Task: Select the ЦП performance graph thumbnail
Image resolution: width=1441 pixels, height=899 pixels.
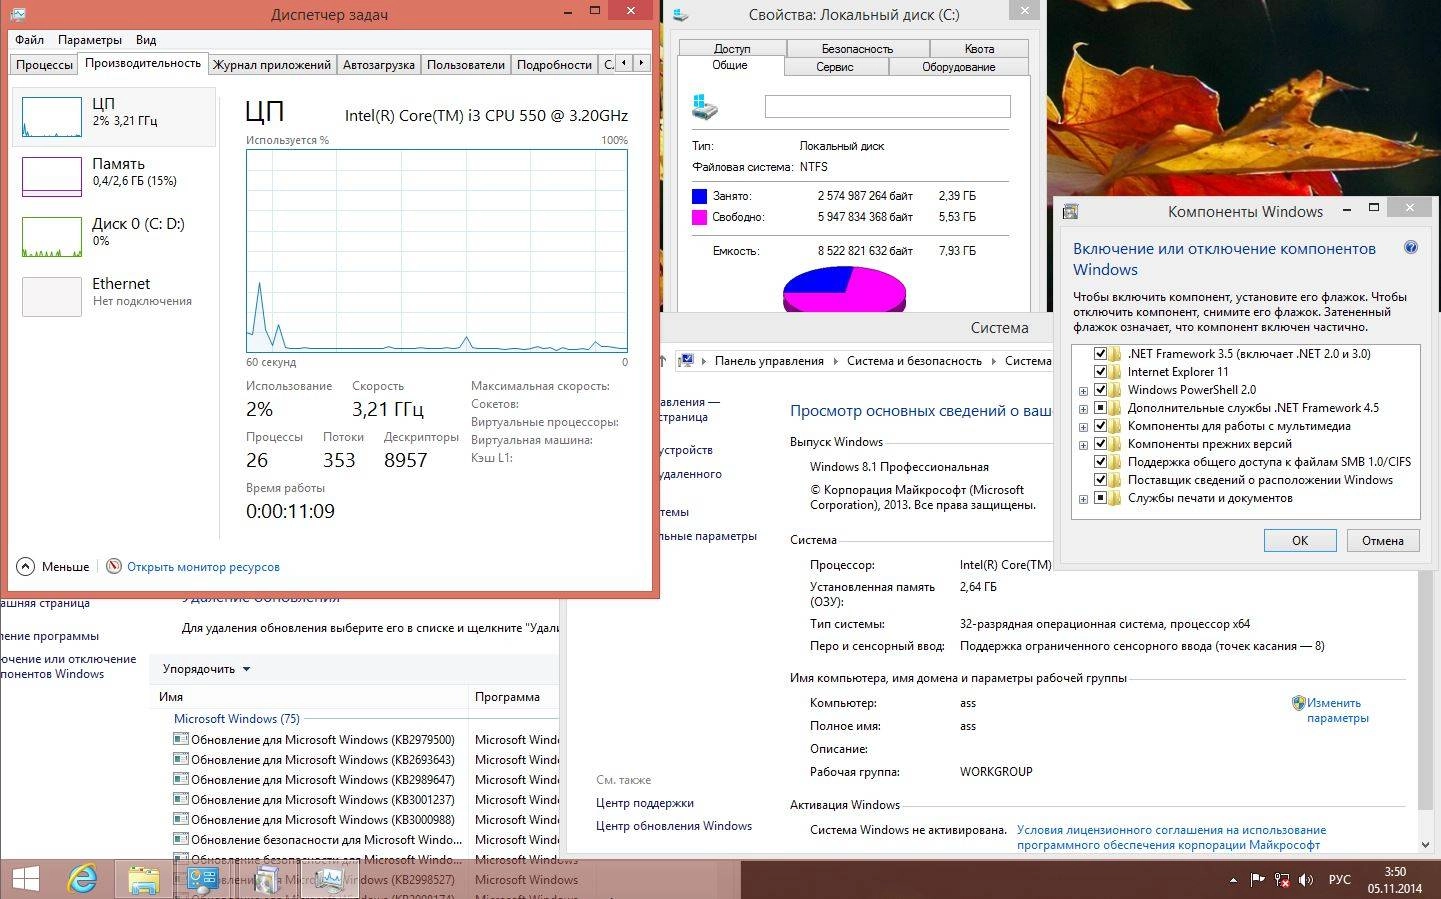Action: click(52, 117)
